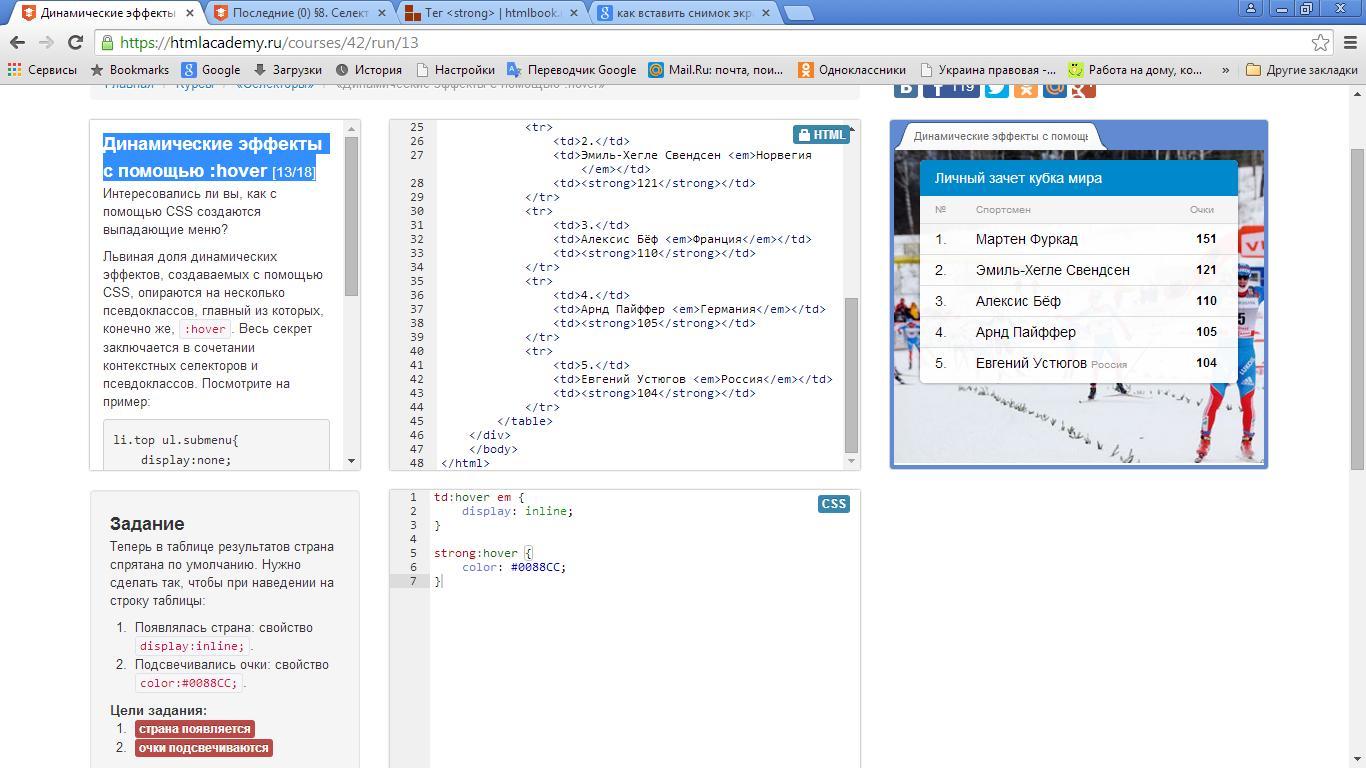Open the Google bookmark
The height and width of the screenshot is (768, 1366).
coord(211,70)
